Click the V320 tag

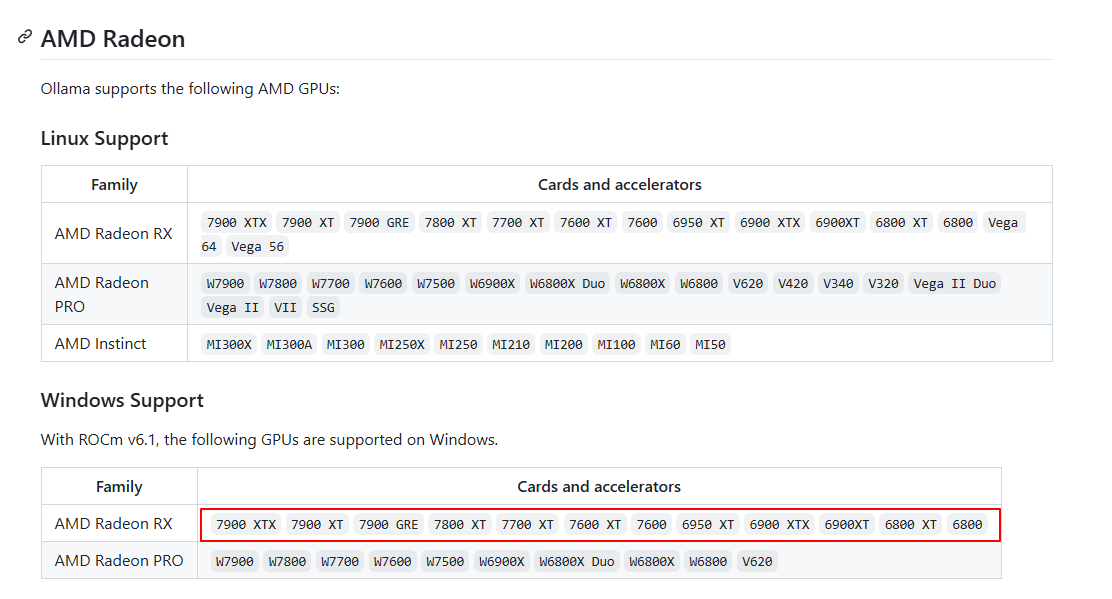click(x=884, y=284)
